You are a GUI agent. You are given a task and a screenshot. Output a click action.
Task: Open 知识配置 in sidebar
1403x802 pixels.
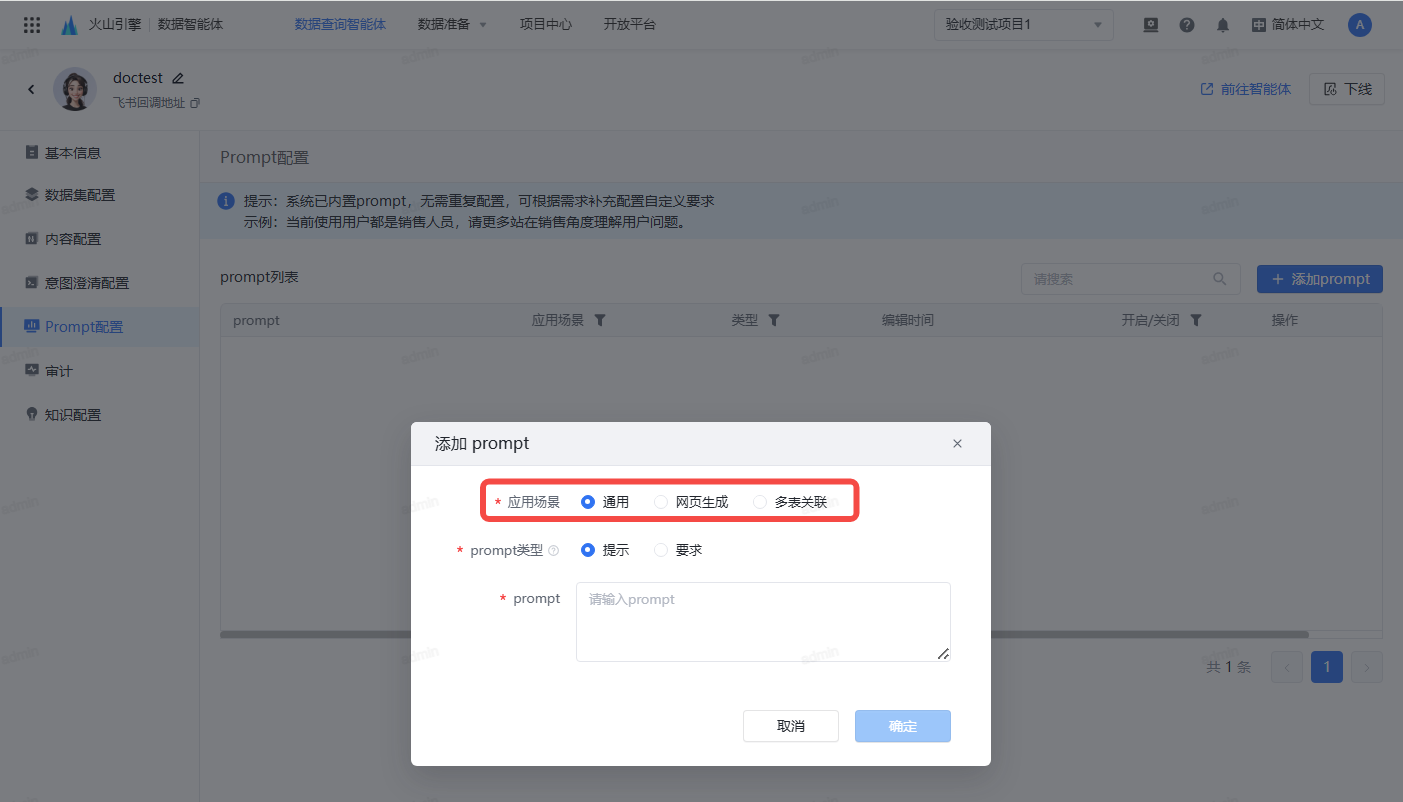click(x=100, y=415)
